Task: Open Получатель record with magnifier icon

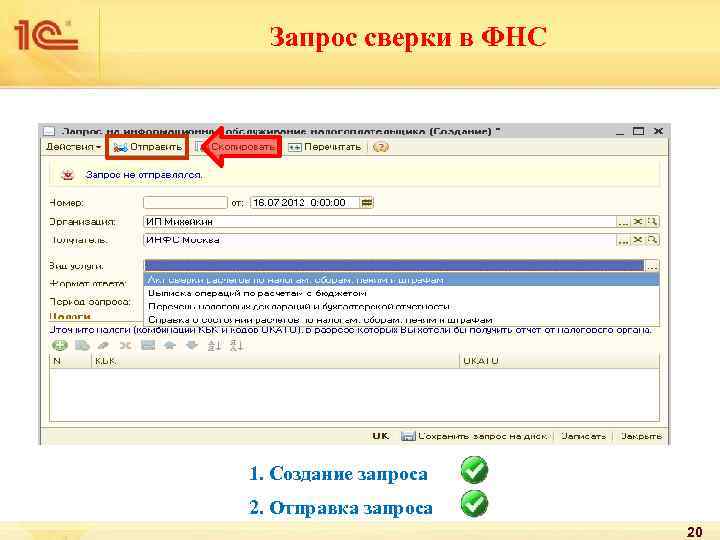Action: pos(652,240)
